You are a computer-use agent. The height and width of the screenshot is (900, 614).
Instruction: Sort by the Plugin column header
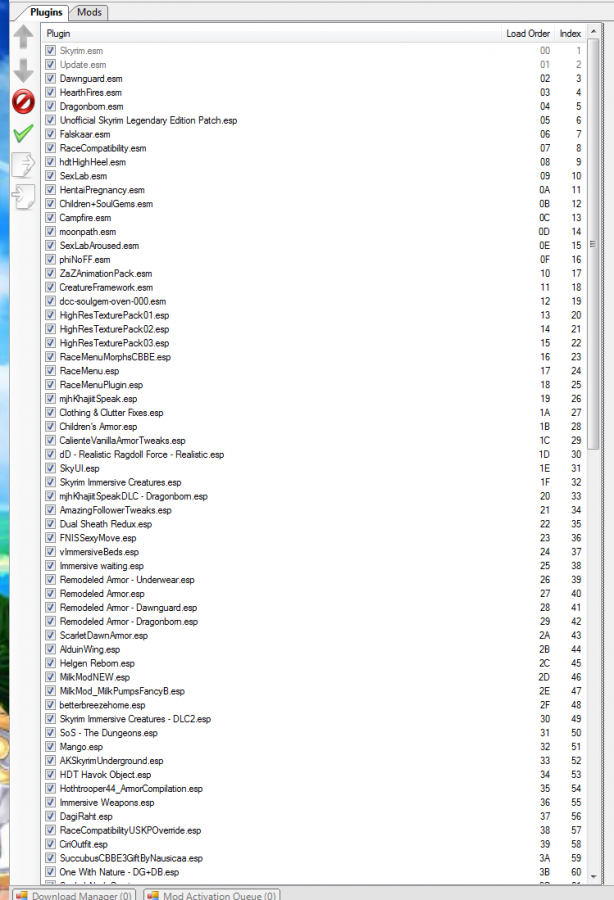click(x=272, y=34)
